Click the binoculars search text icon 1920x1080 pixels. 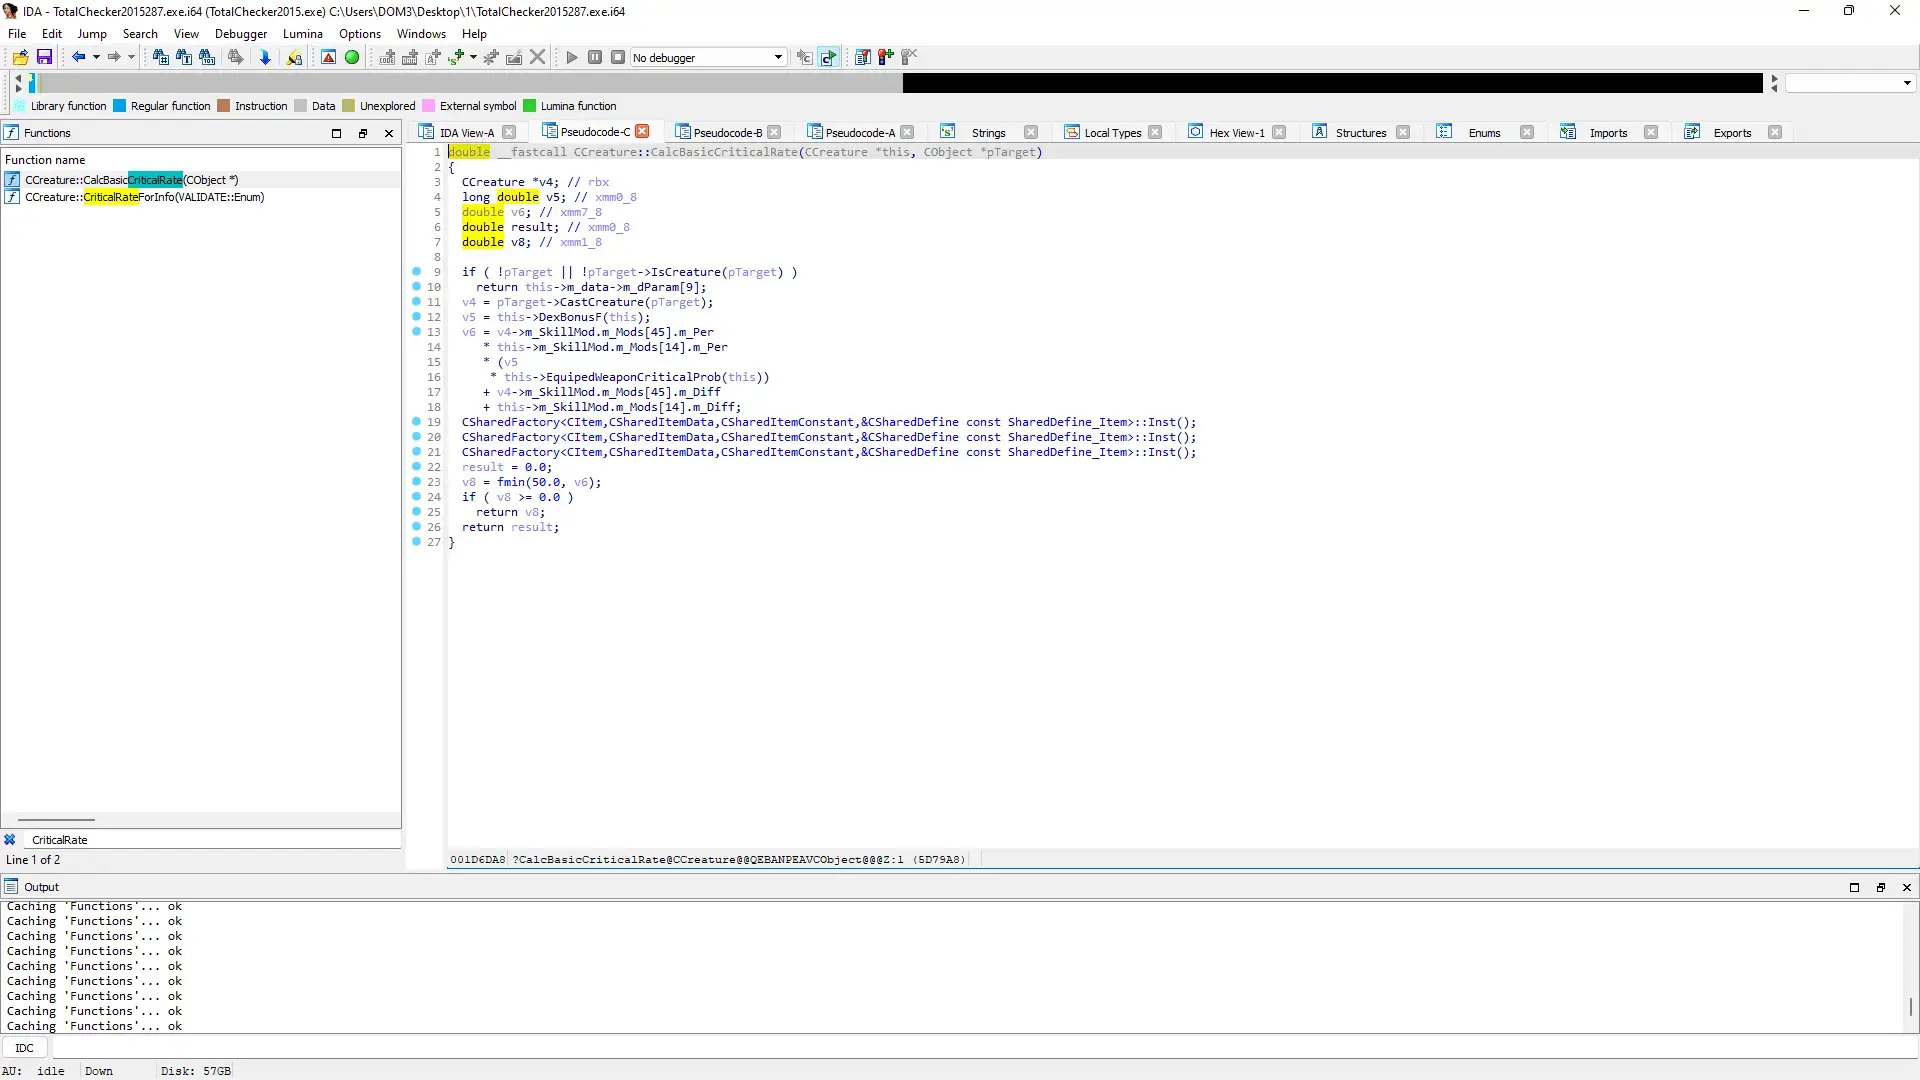(184, 57)
